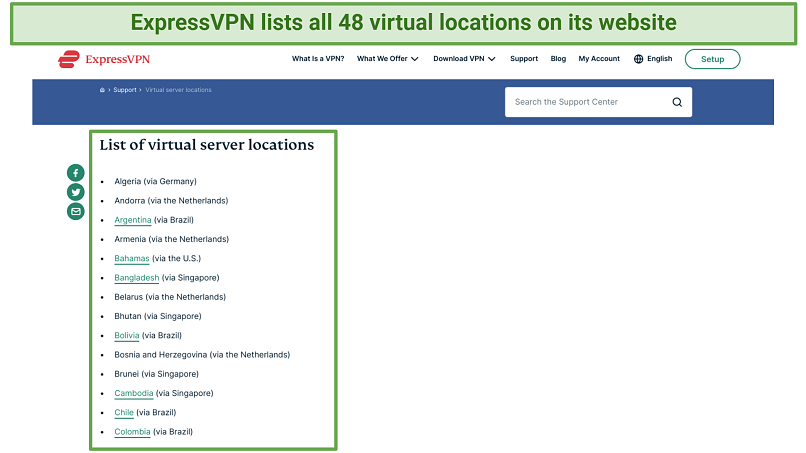
Task: Click the Andorra (via the Netherlands) entry
Action: [171, 201]
